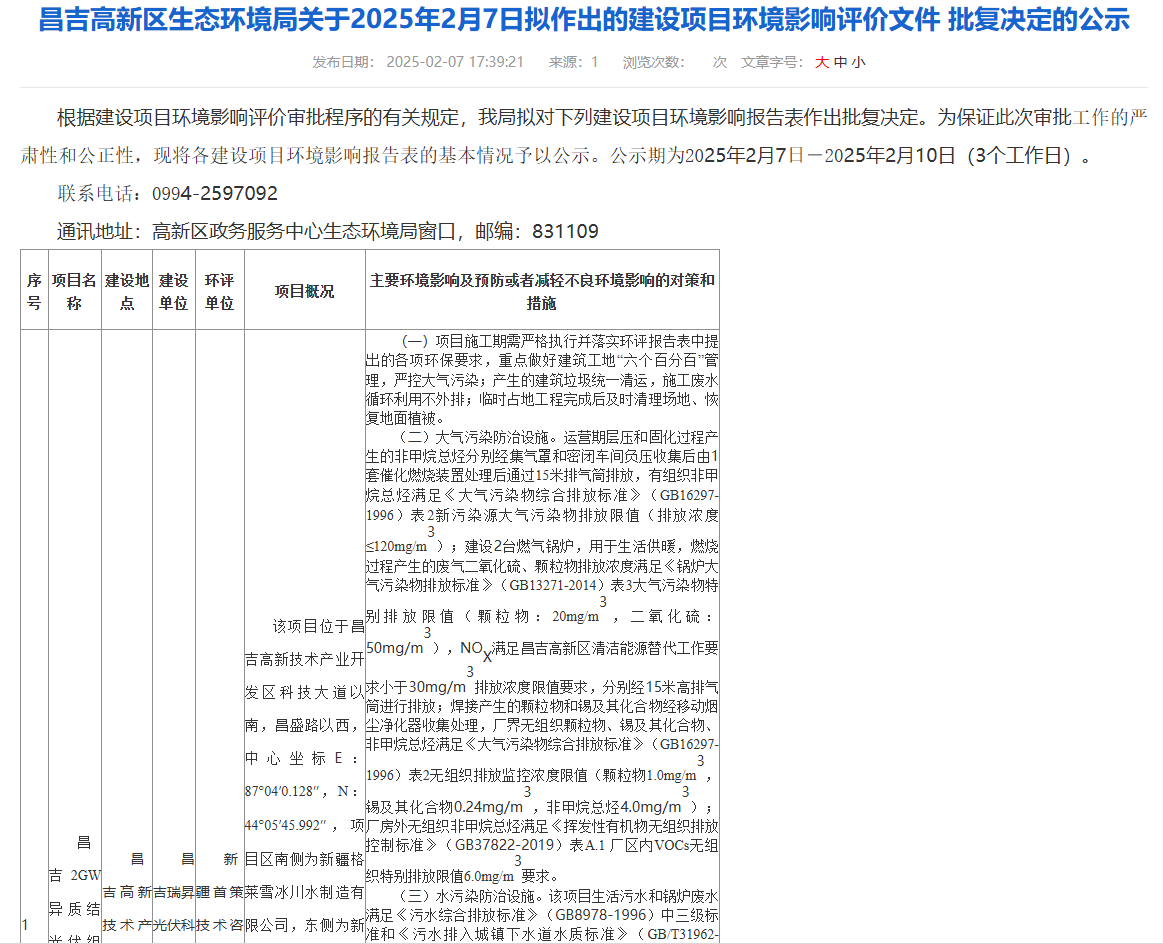Click the contact phone number 0994-2597092
Viewport: 1163px width, 944px height.
point(215,193)
